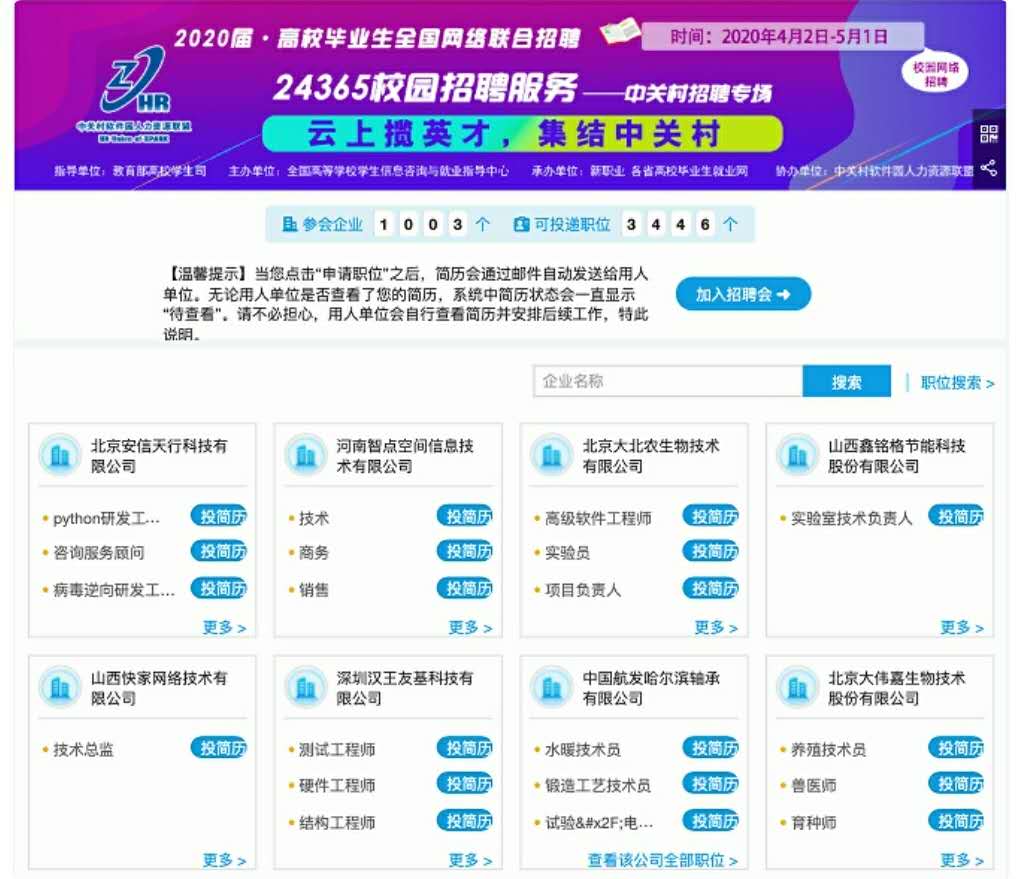This screenshot has width=1026, height=879.
Task: Send resume for 兽医师
Action: 957,783
